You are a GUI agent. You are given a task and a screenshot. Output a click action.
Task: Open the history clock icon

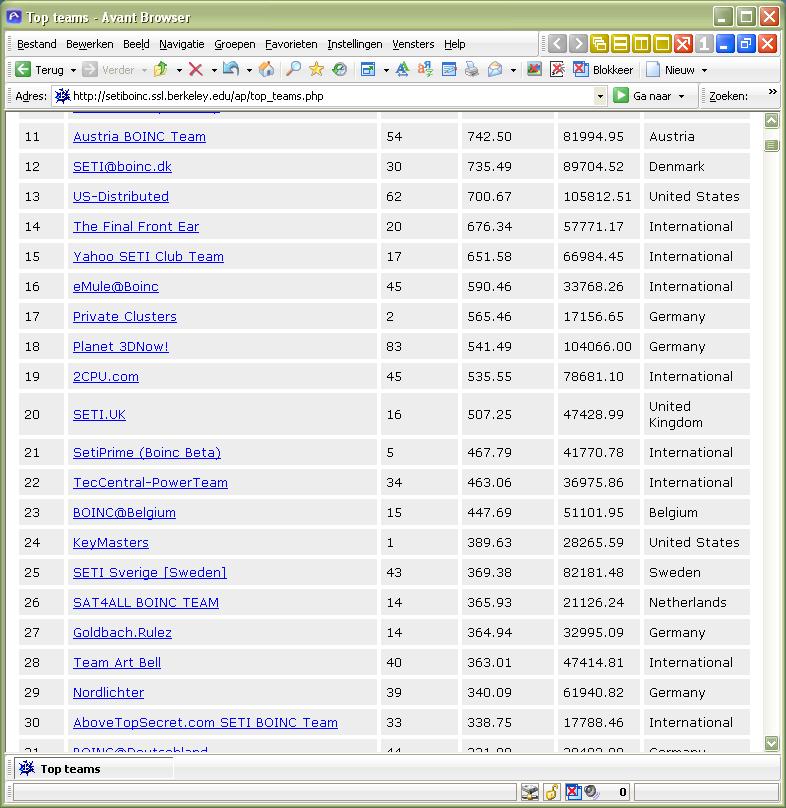339,69
